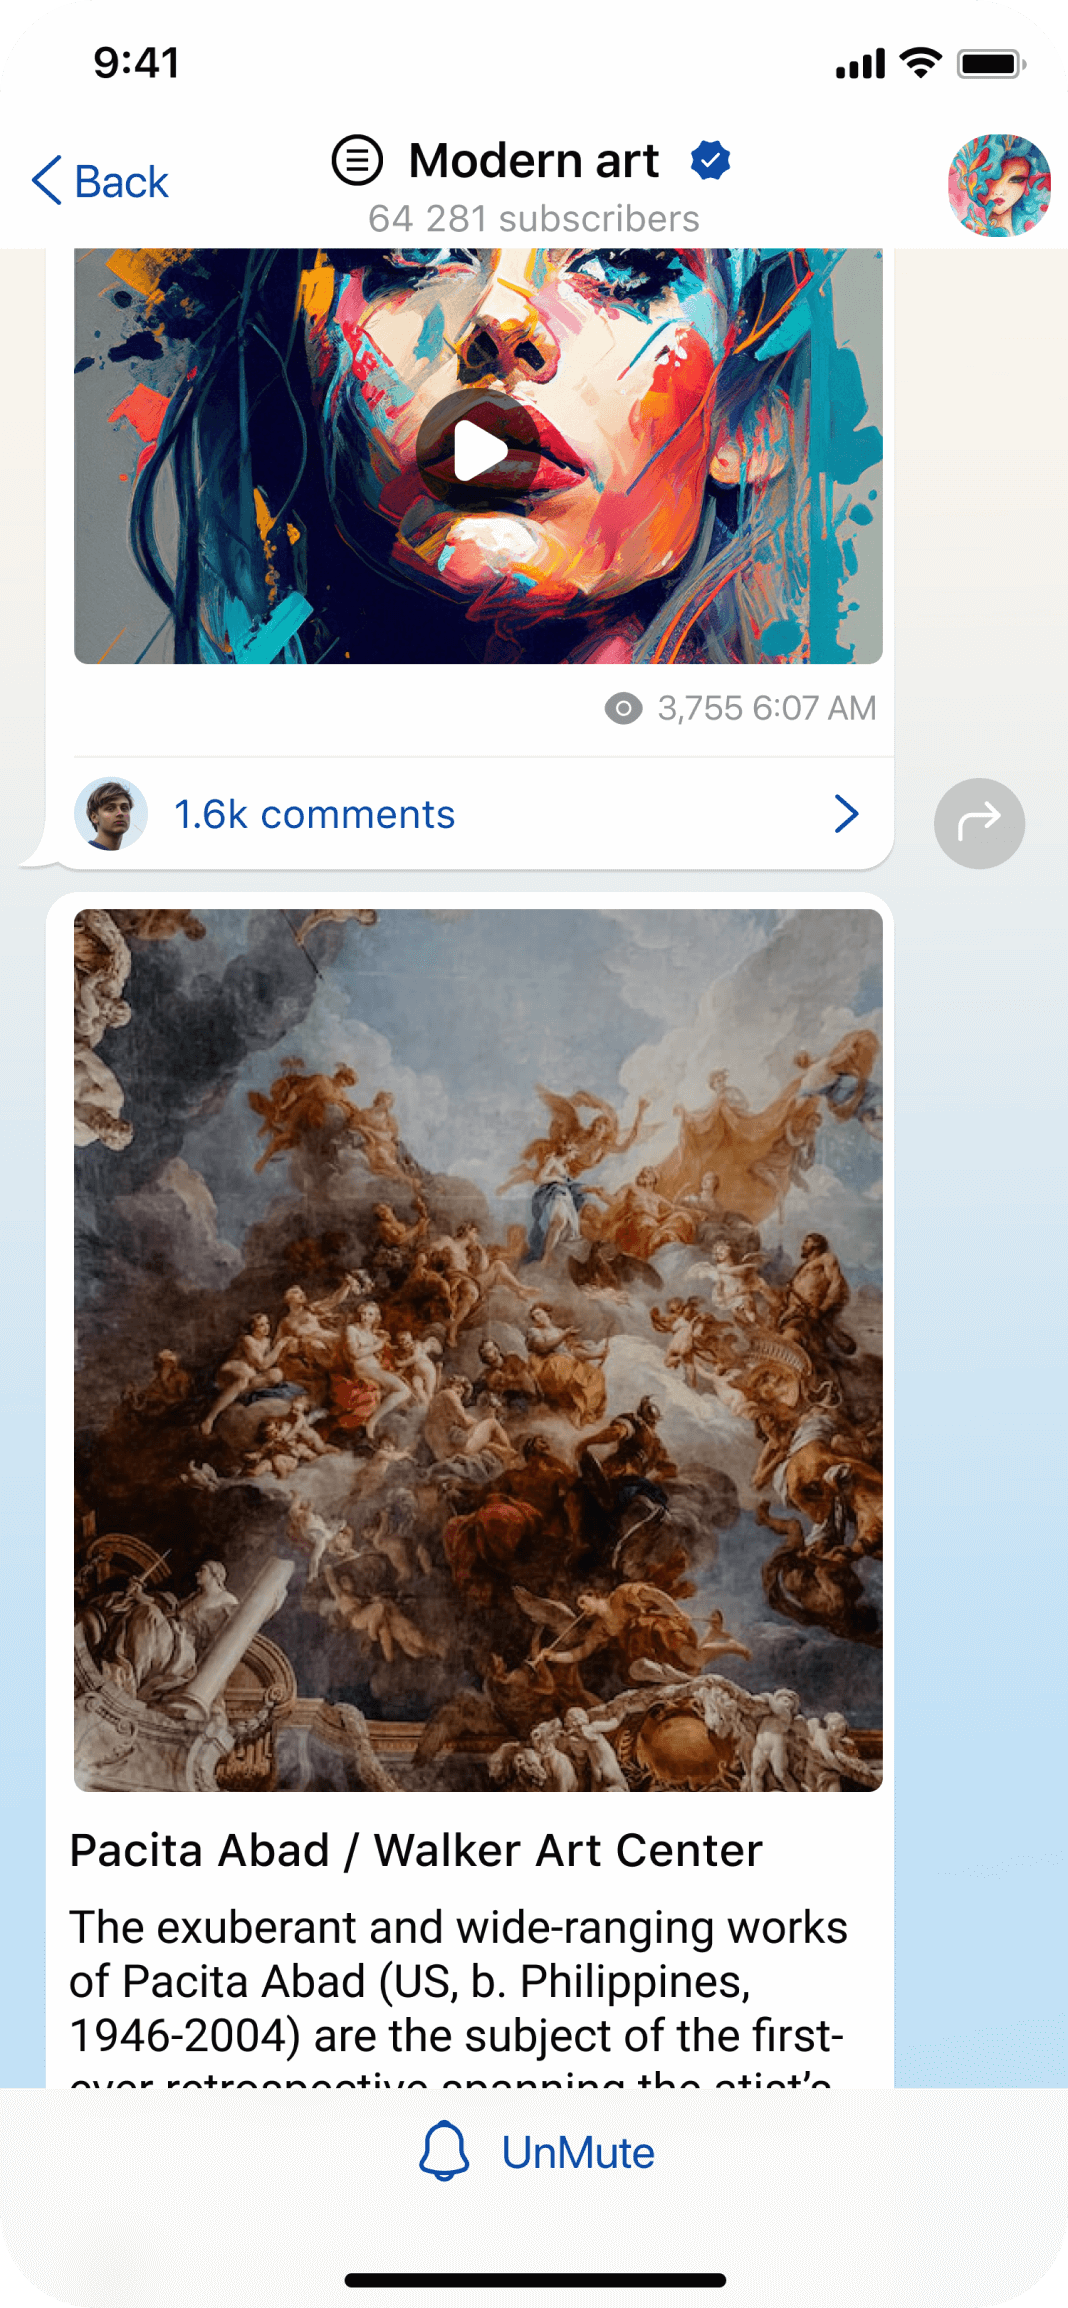The width and height of the screenshot is (1068, 2308).
Task: Open the channel avatar picture
Action: coord(999,185)
